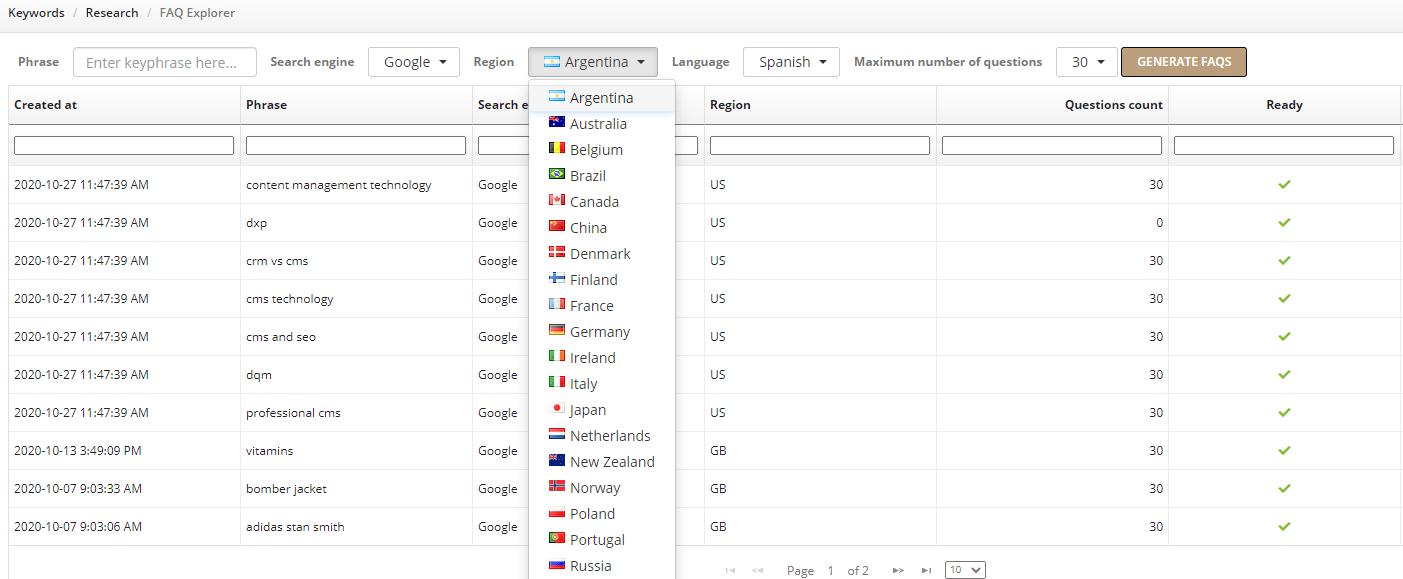
Task: Choose Japan from the region list
Action: (x=602, y=410)
